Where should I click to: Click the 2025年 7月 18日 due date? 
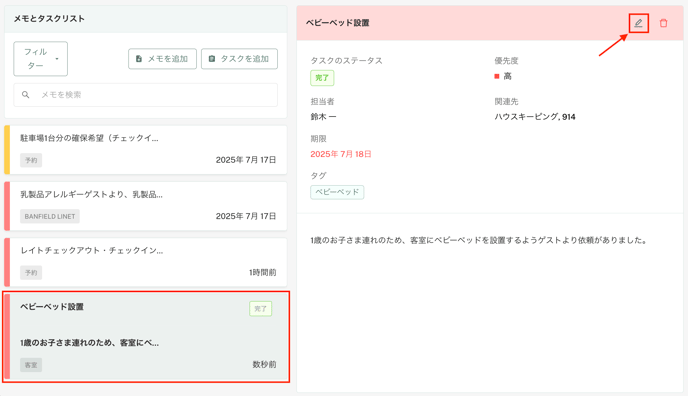(341, 154)
